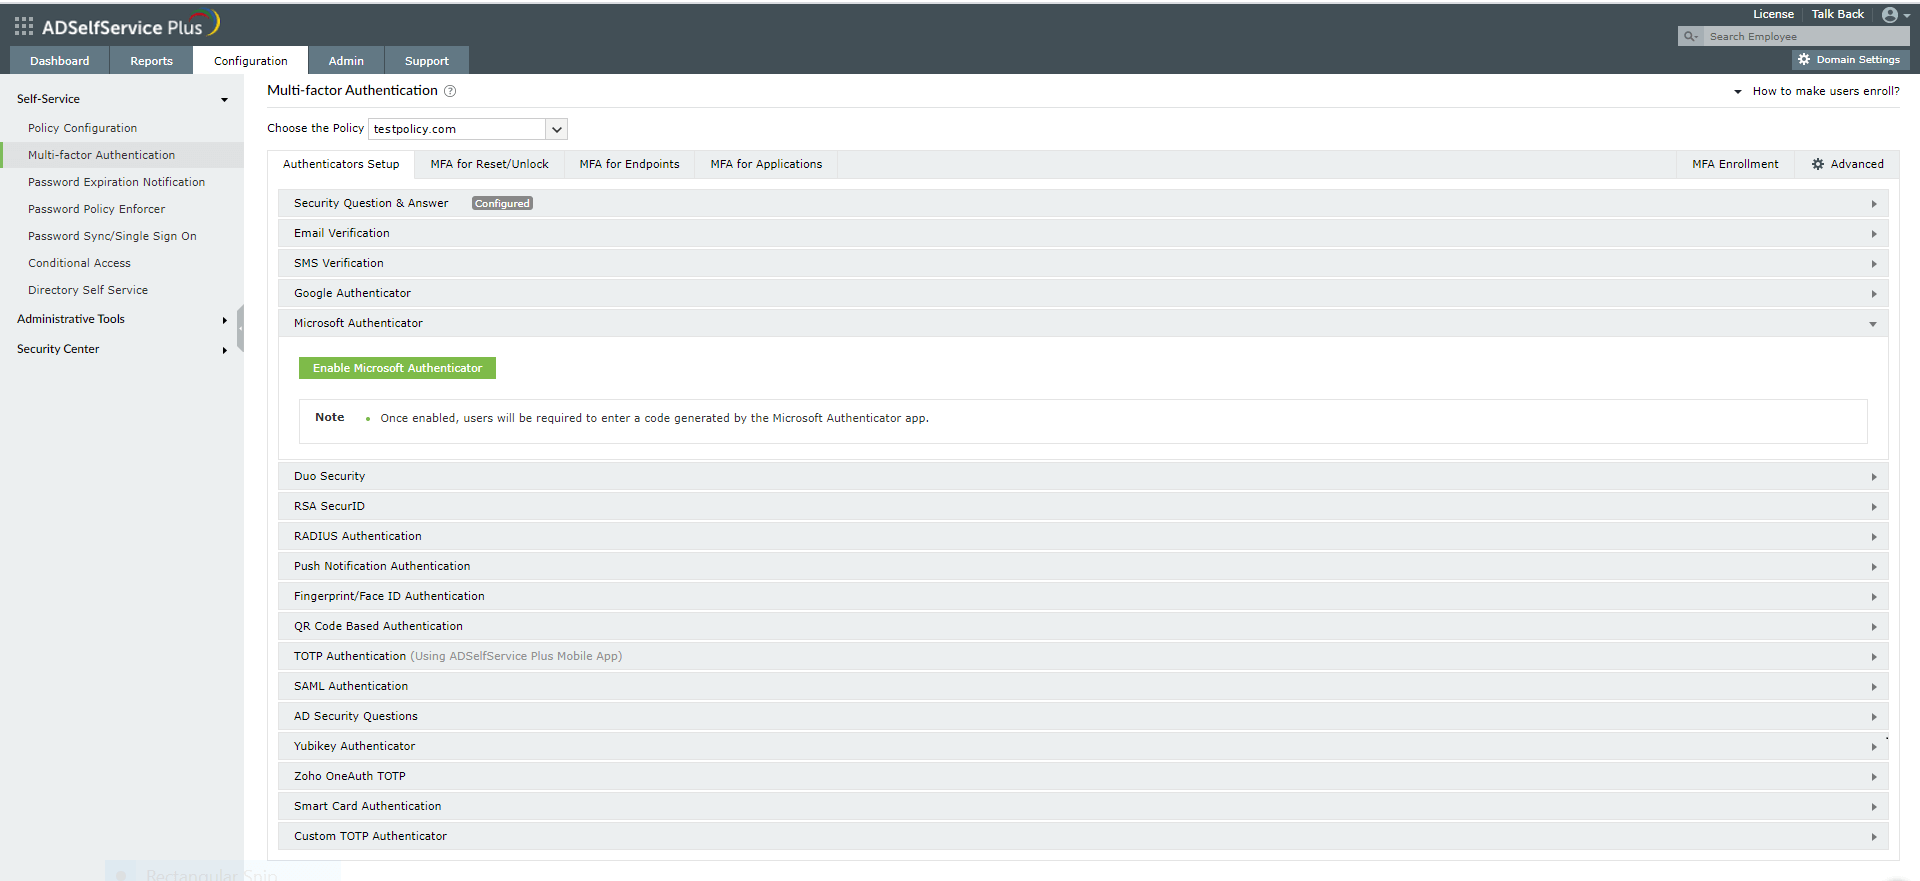The width and height of the screenshot is (1920, 881).
Task: Expand the AD Security Questions row
Action: 1083,717
